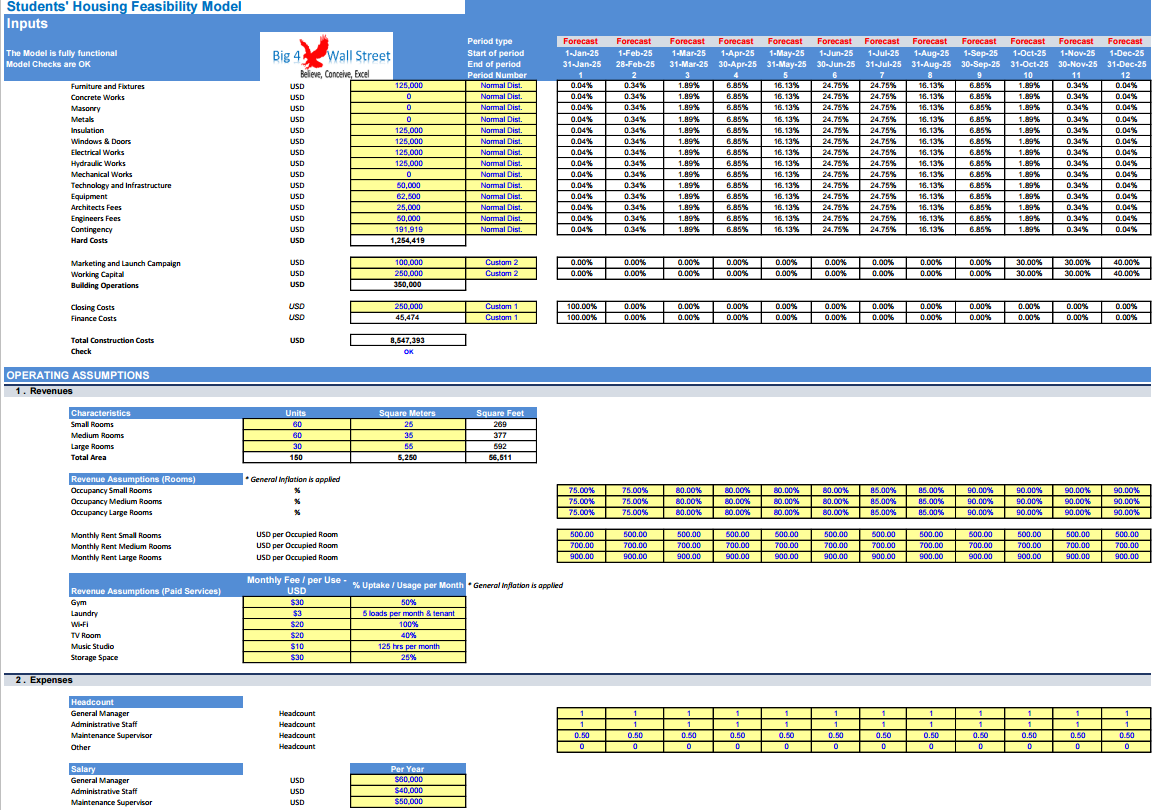Select Small Rooms units cell
This screenshot has height=810, width=1154.
click(x=297, y=424)
